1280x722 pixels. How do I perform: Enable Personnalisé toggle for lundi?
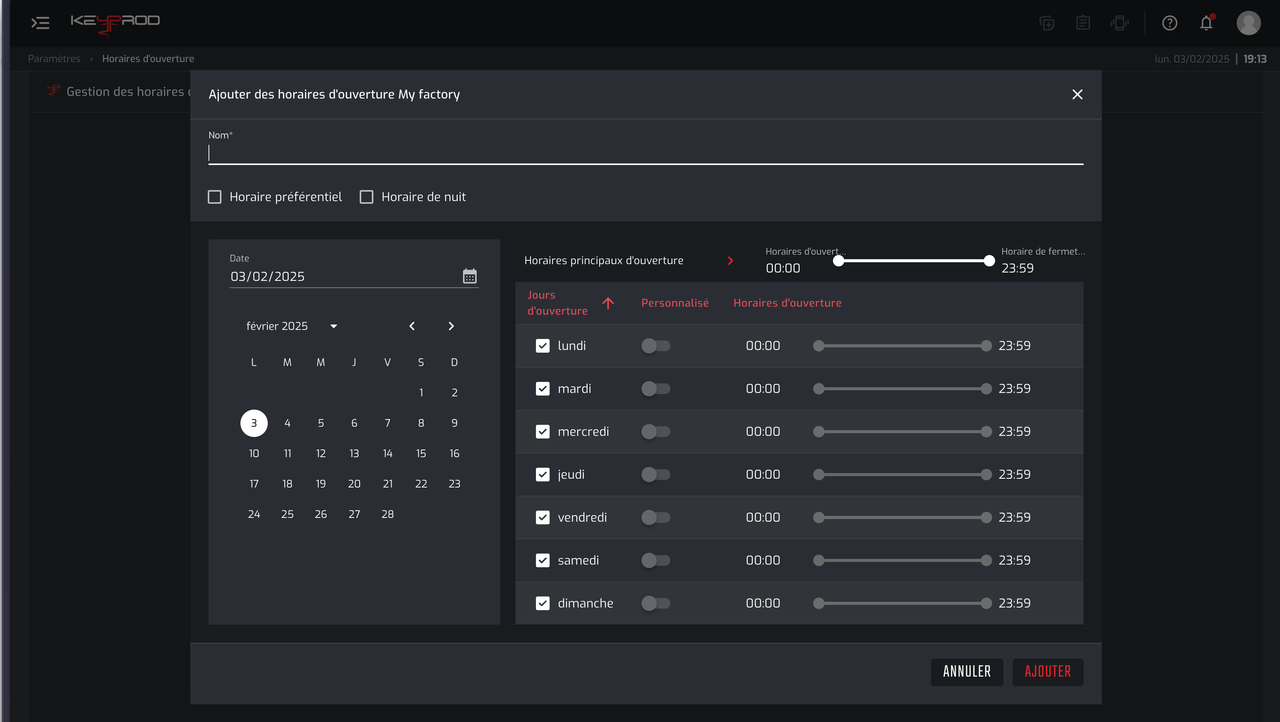point(656,346)
